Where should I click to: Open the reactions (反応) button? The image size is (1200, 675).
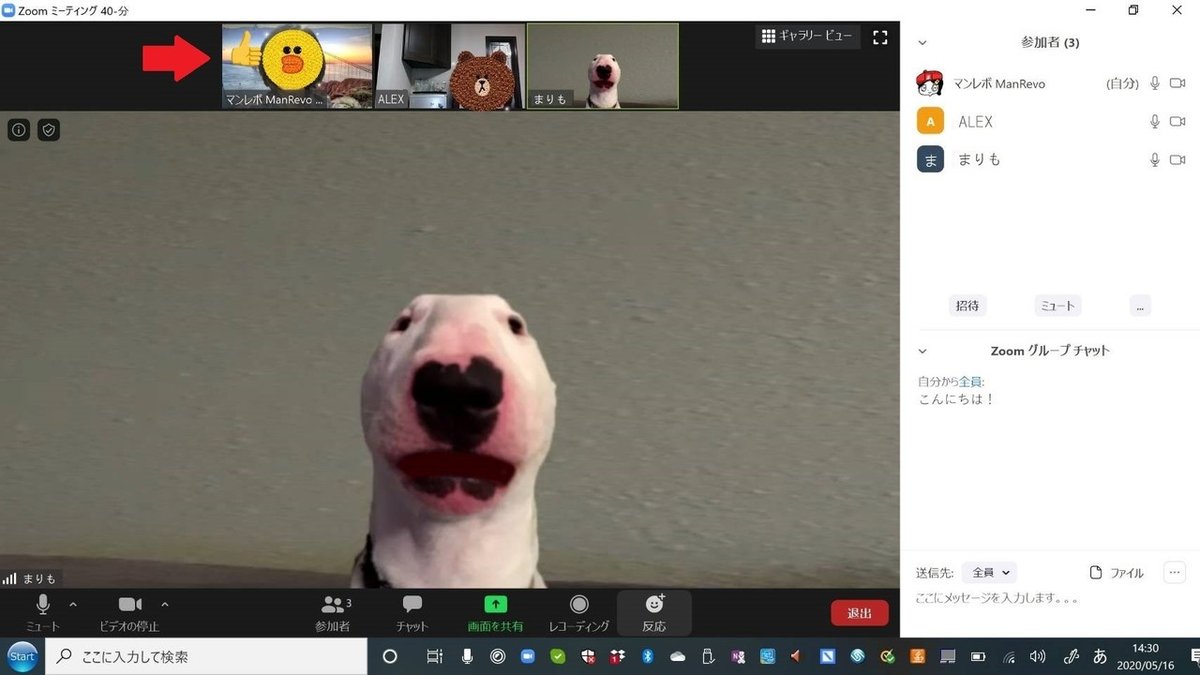(x=654, y=612)
